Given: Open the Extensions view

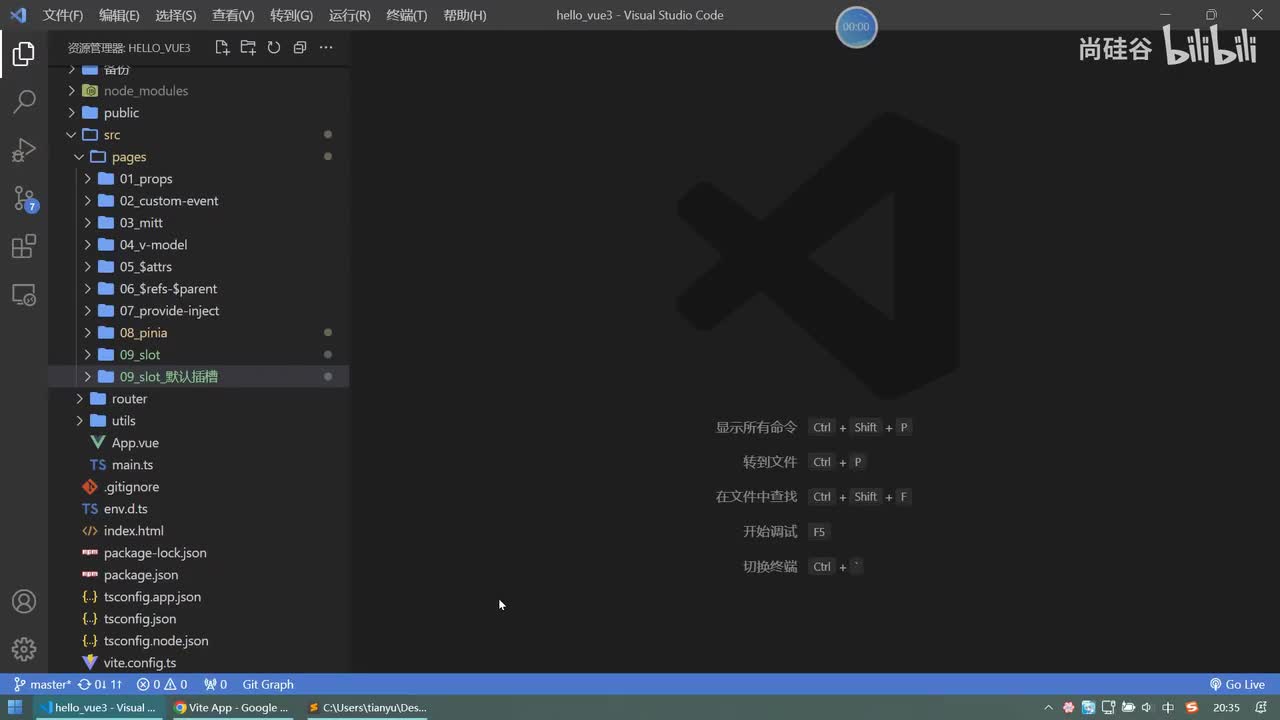Looking at the screenshot, I should click(x=24, y=246).
